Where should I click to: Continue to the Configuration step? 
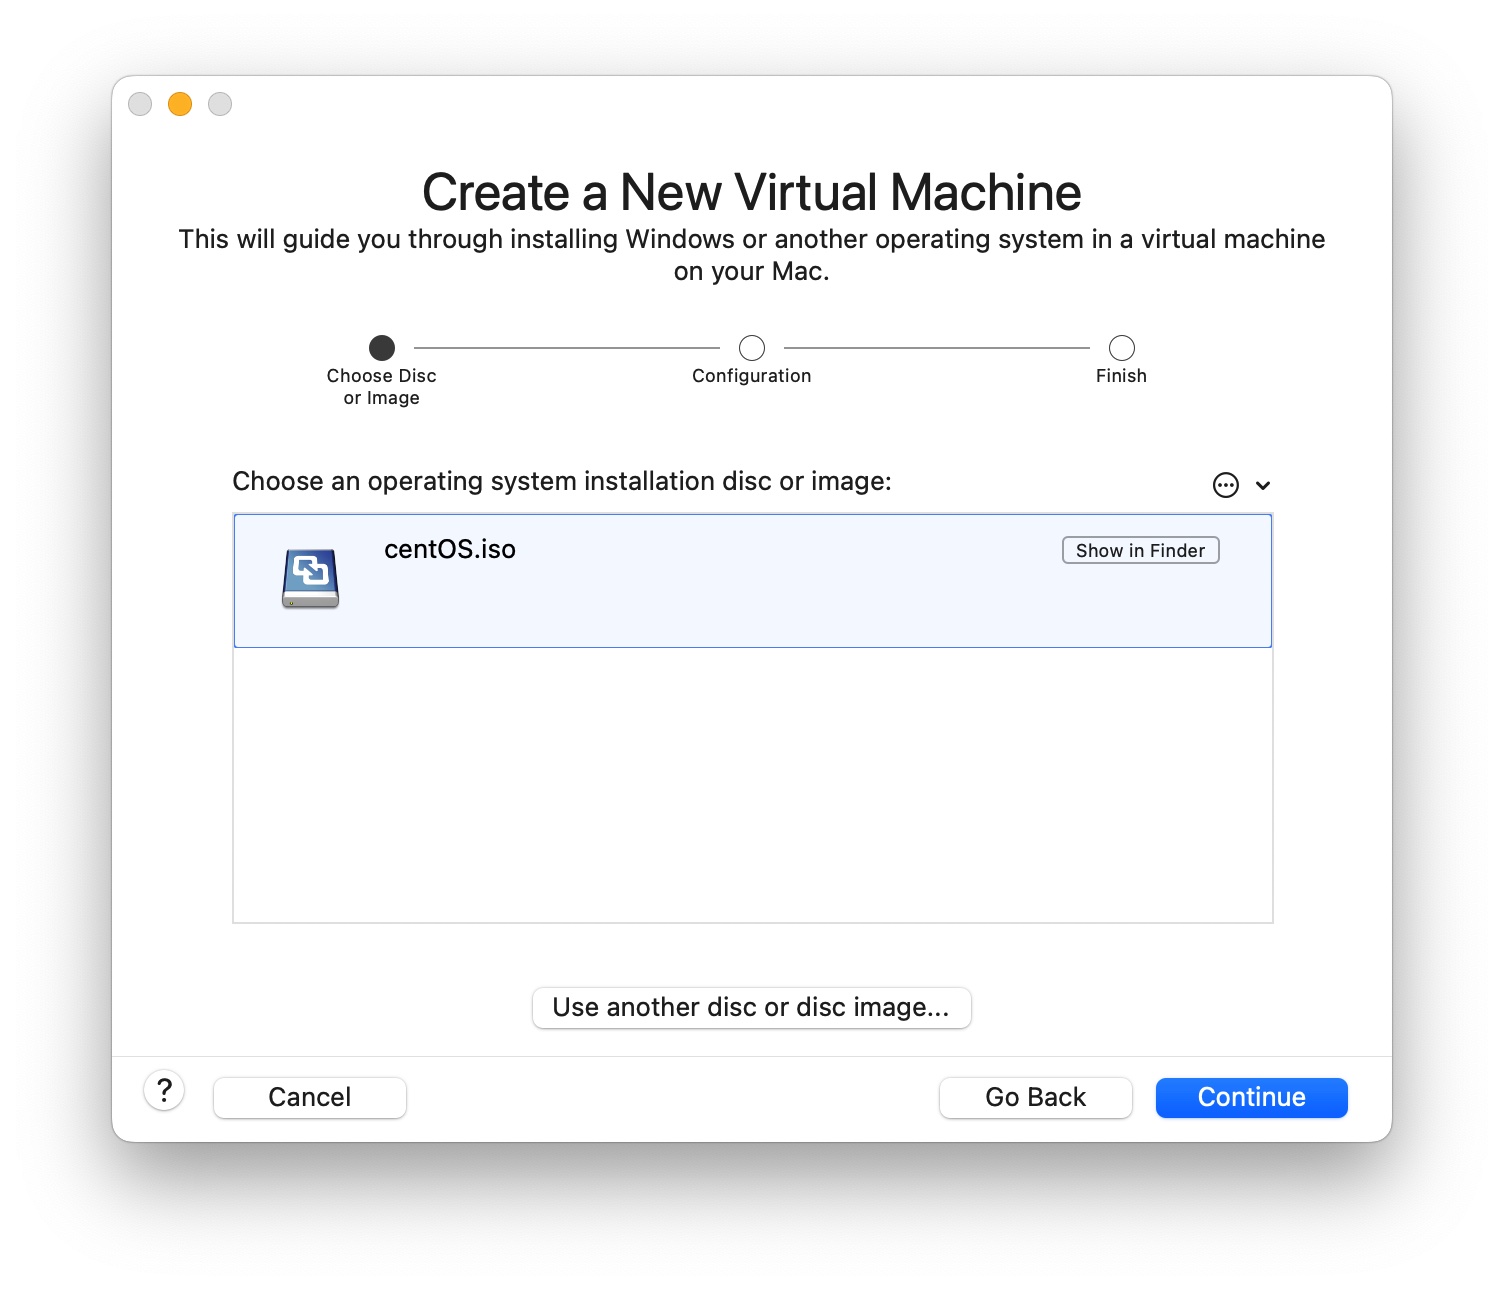(1251, 1097)
